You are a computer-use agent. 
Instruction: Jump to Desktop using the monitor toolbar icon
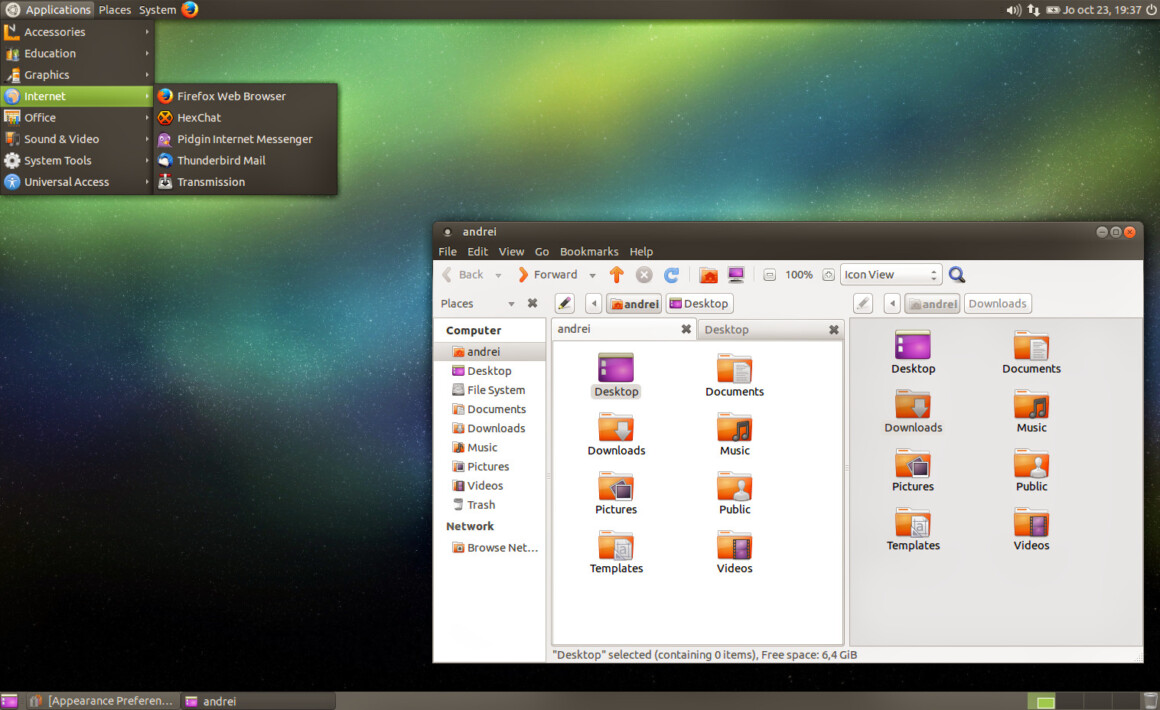coord(736,274)
